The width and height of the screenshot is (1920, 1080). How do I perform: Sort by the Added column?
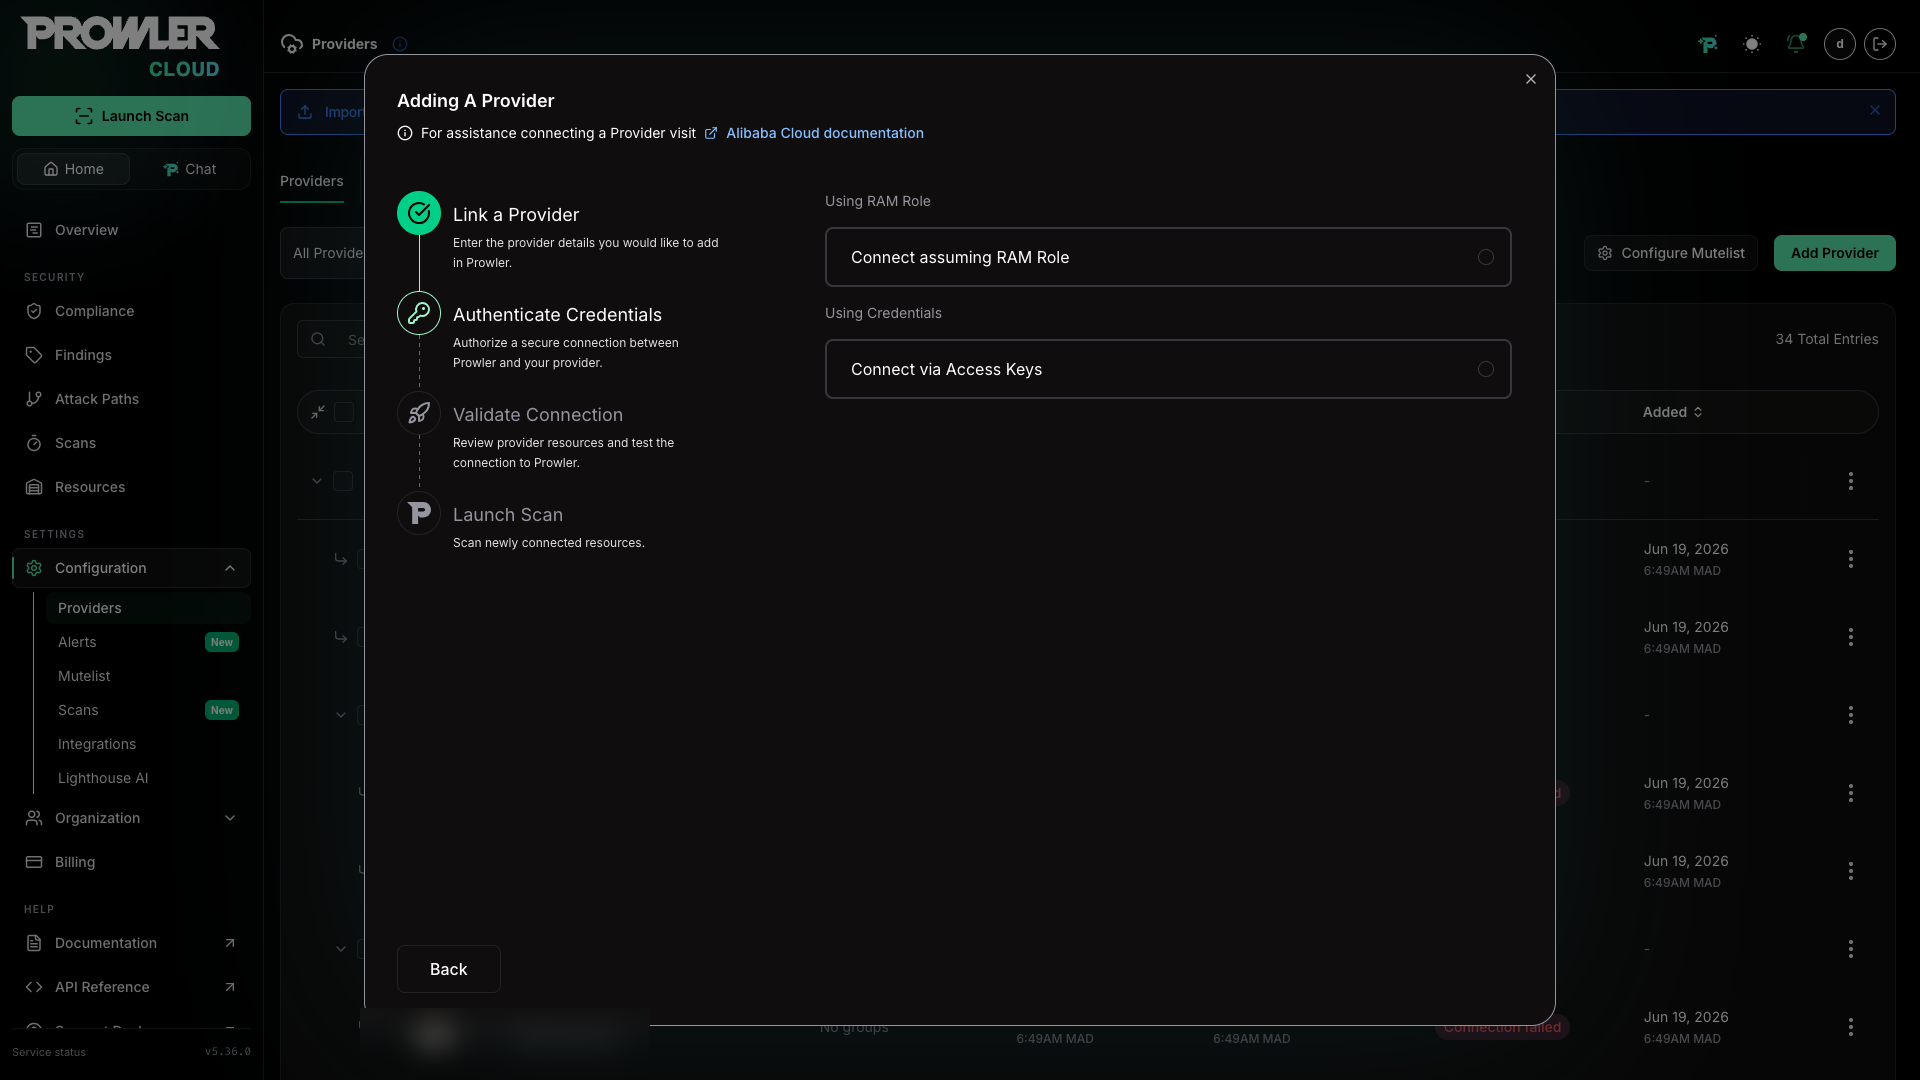[x=1672, y=412]
